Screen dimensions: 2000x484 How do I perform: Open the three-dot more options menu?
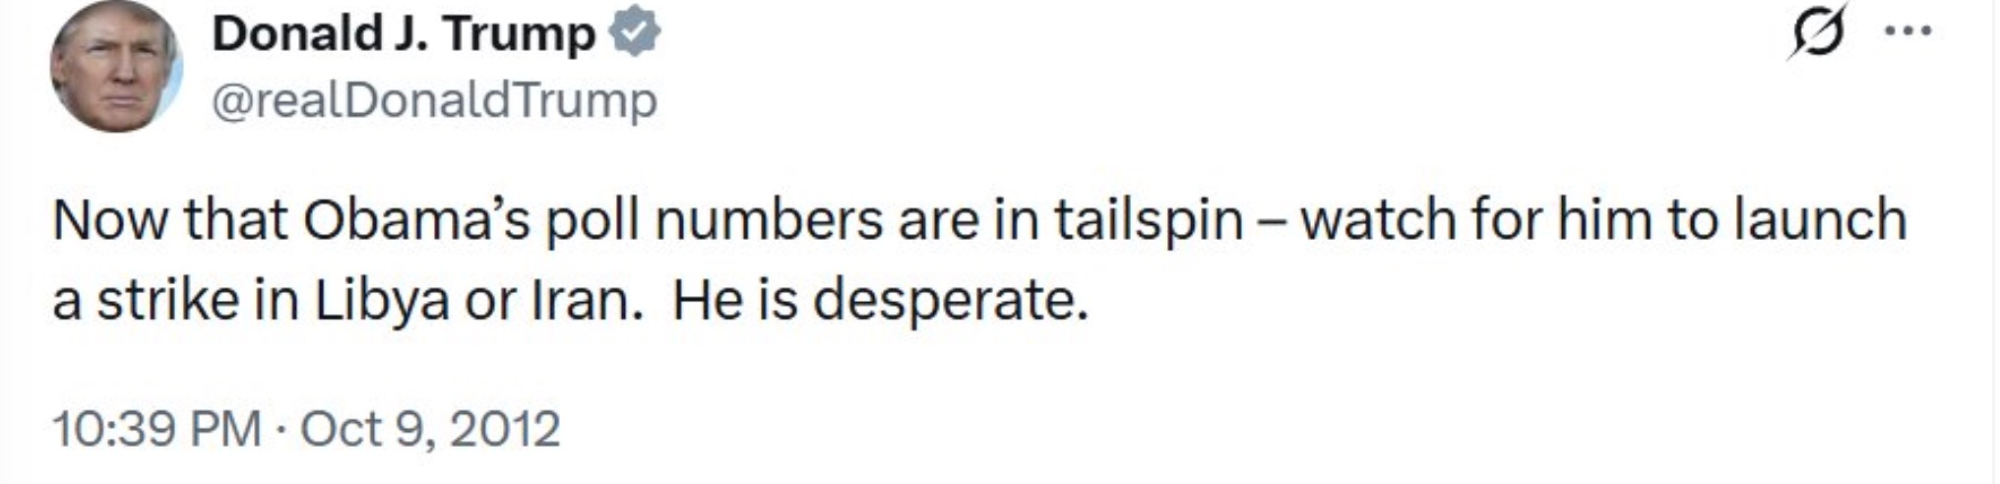click(1908, 30)
